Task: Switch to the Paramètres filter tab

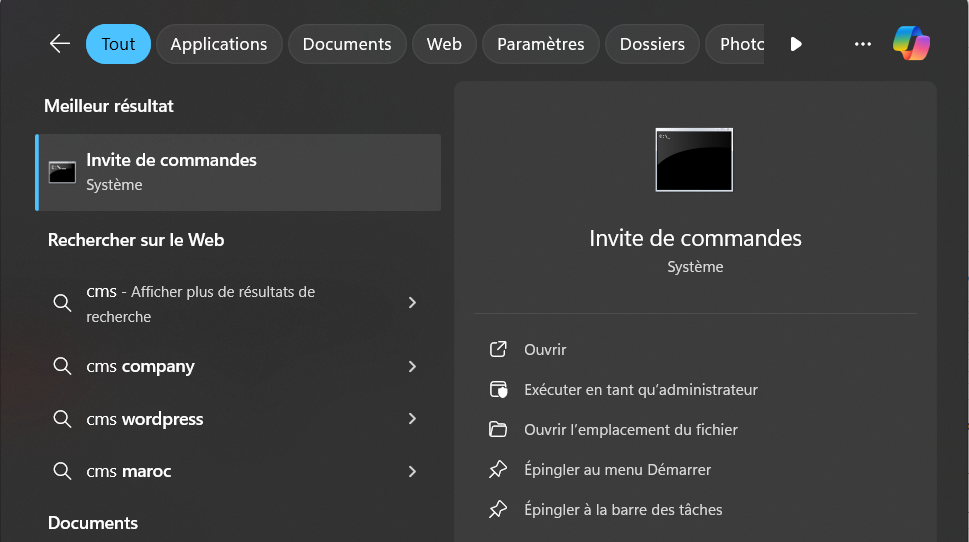Action: point(540,44)
